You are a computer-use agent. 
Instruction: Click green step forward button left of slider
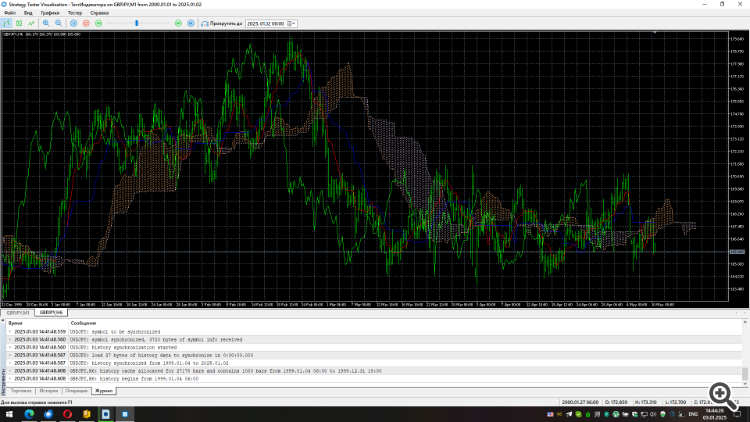pos(99,23)
